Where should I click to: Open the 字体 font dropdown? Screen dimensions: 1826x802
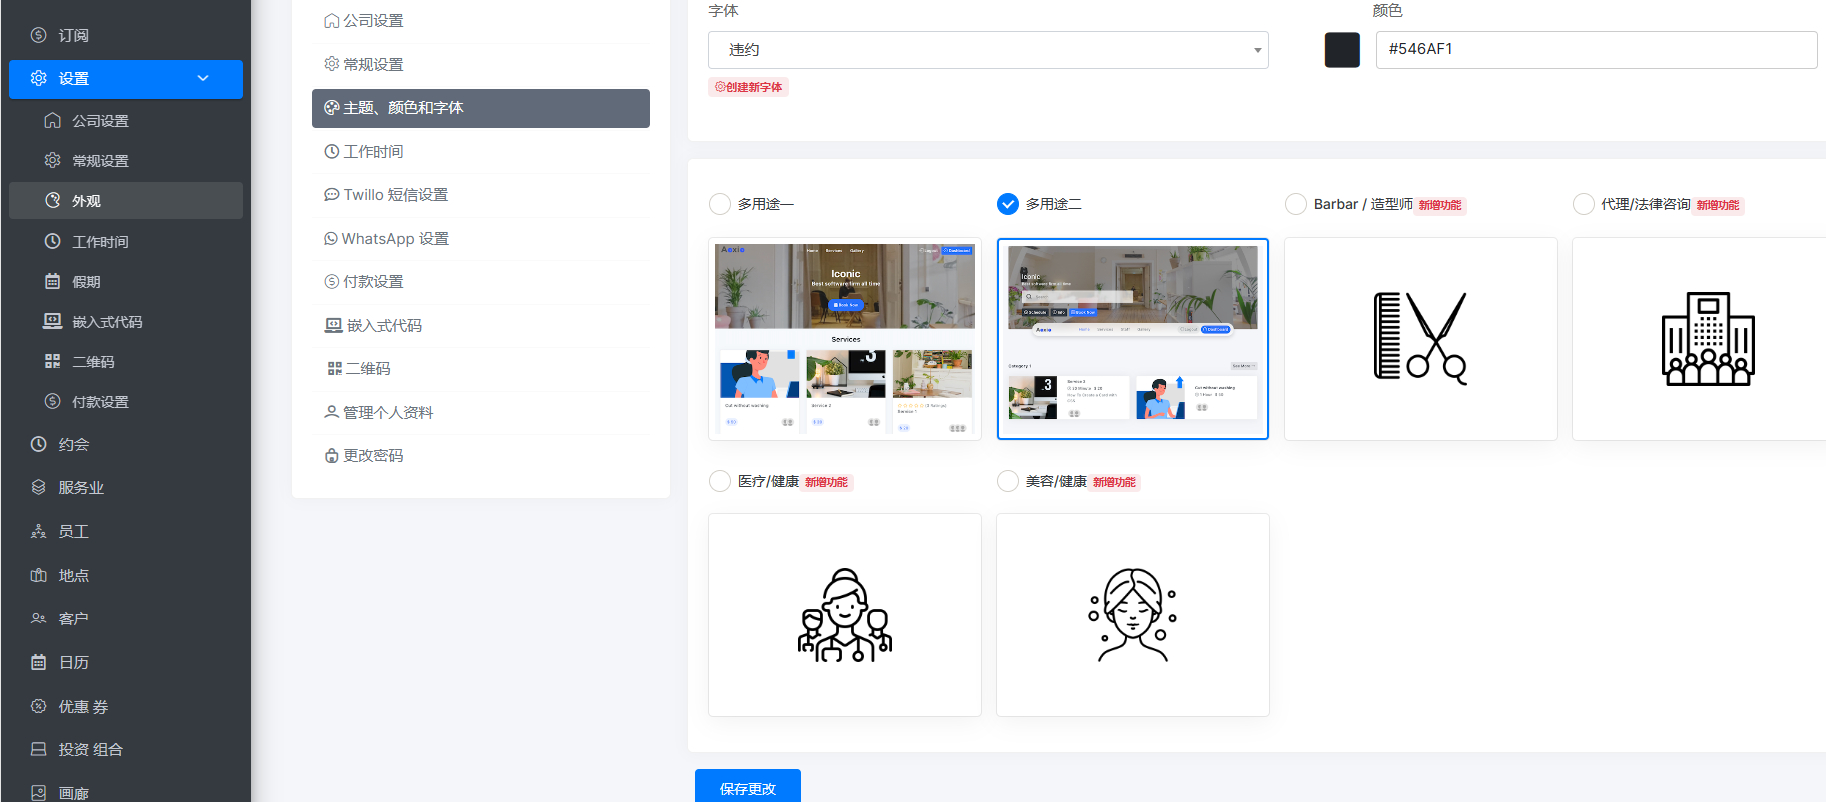click(x=987, y=50)
